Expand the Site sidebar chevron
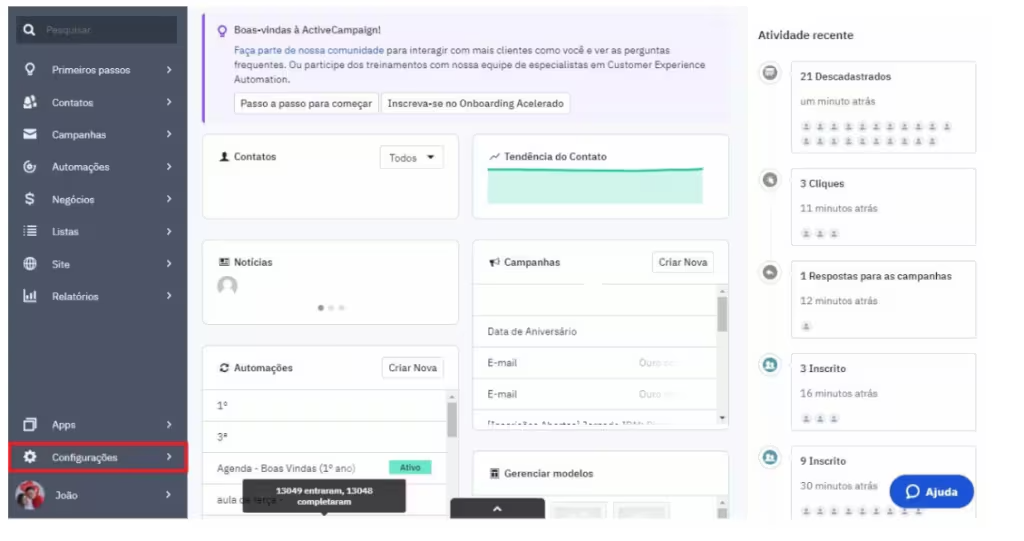This screenshot has height=541, width=1024. coord(169,263)
